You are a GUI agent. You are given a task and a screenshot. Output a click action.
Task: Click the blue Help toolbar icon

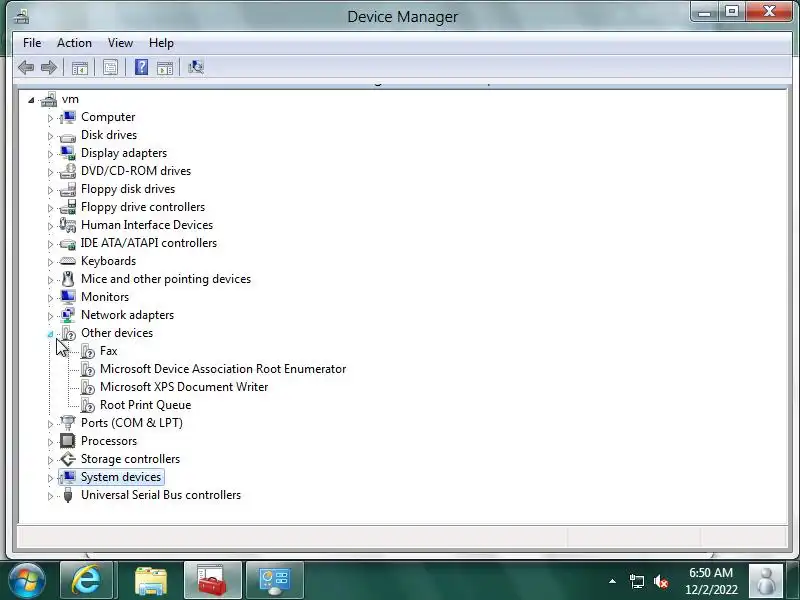pyautogui.click(x=141, y=67)
